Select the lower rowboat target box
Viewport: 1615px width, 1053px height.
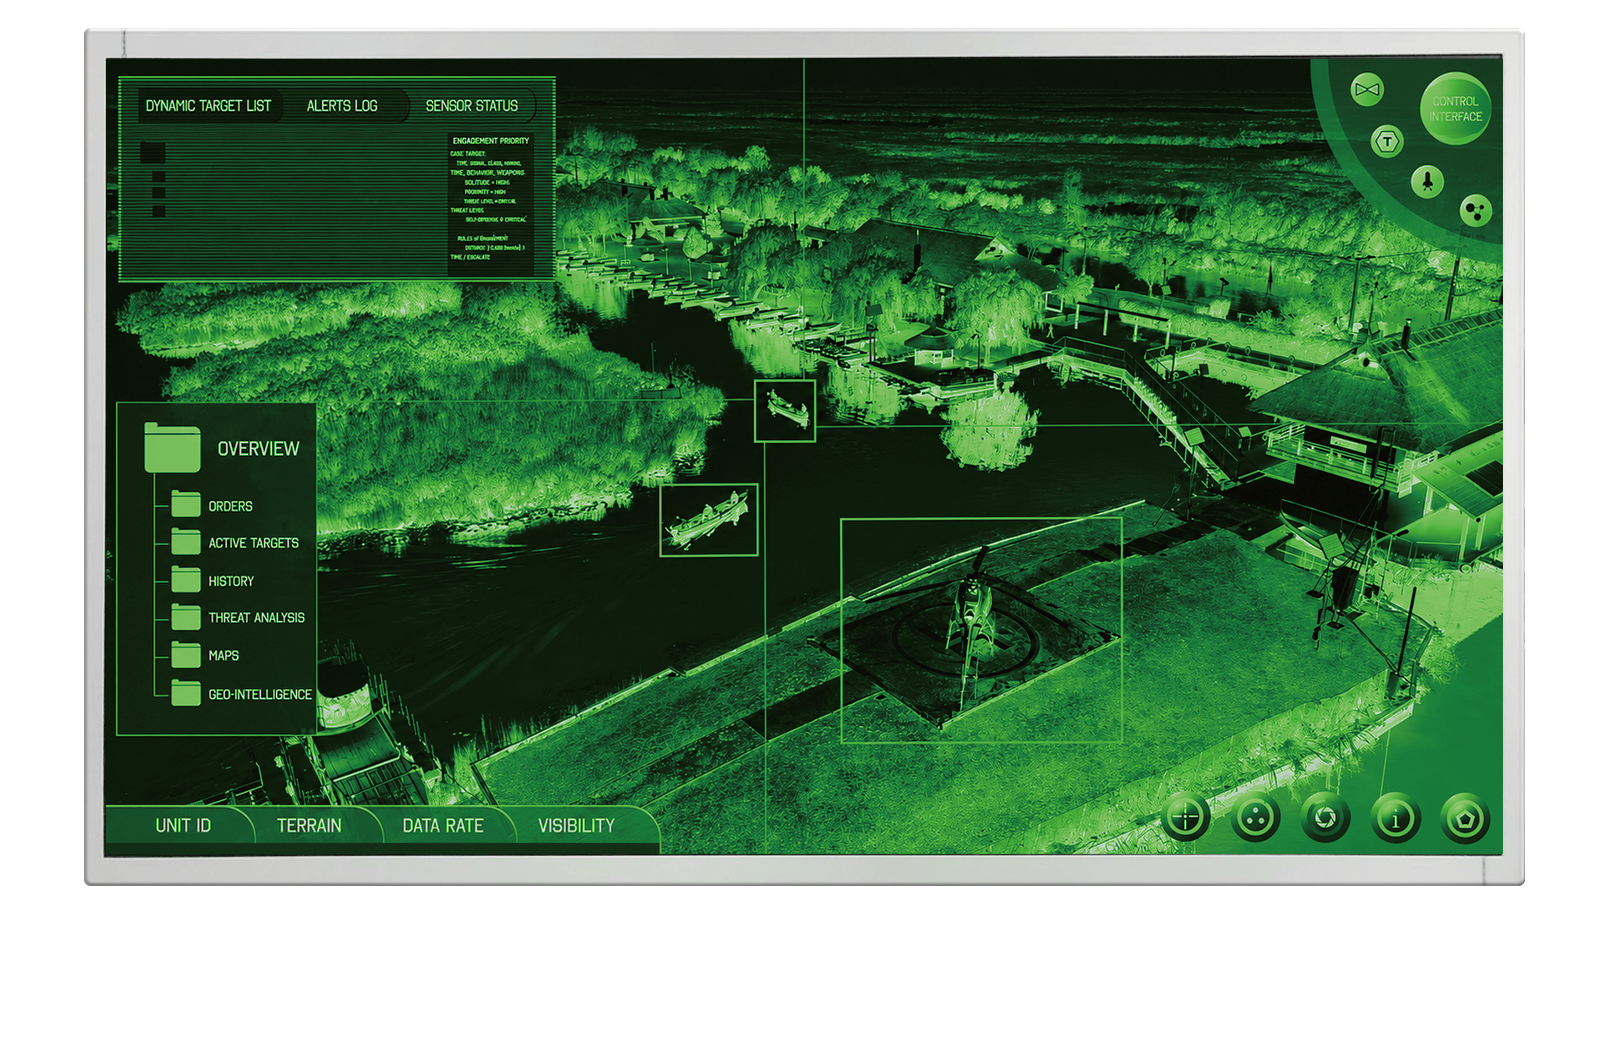click(709, 520)
